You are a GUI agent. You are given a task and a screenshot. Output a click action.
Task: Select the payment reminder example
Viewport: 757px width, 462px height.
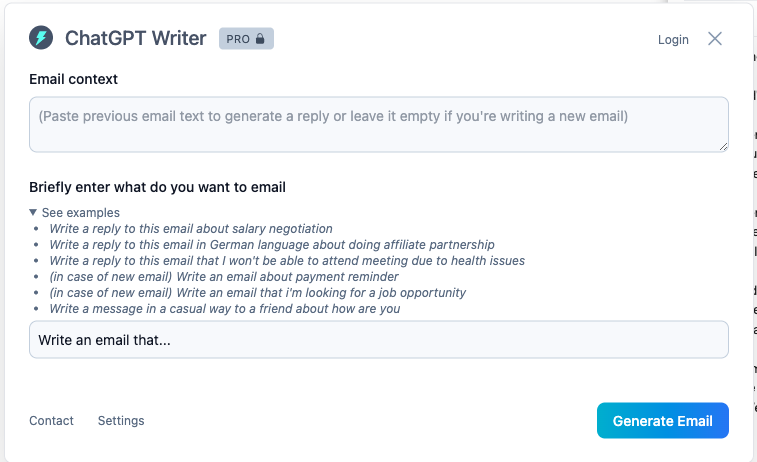224,277
